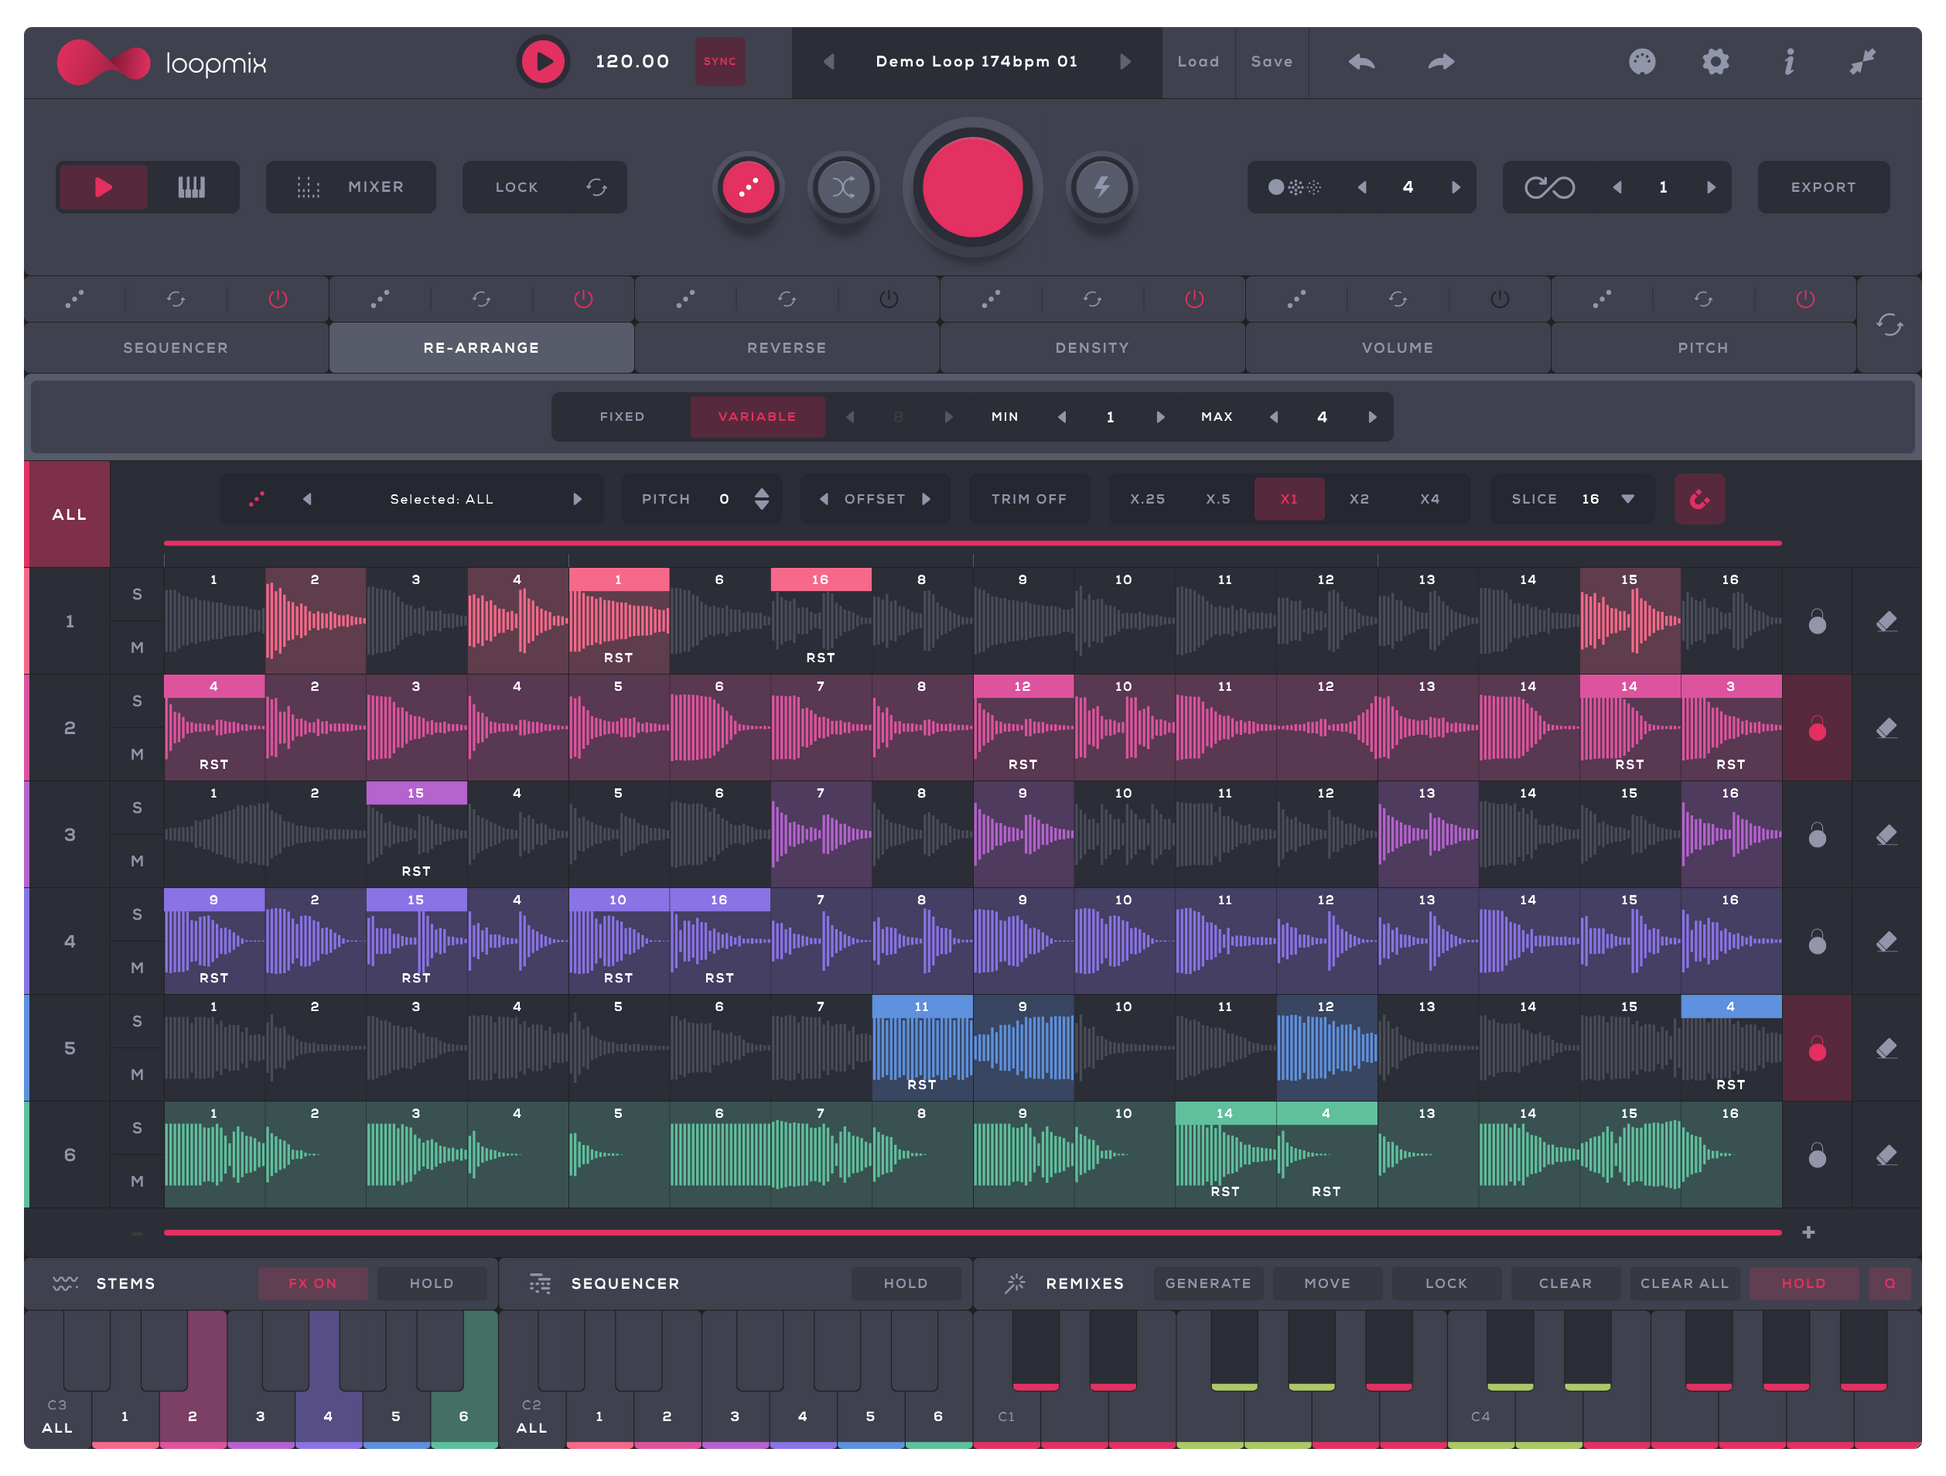Solo track 4 with its S button
This screenshot has height=1476, width=1946.
pyautogui.click(x=137, y=914)
